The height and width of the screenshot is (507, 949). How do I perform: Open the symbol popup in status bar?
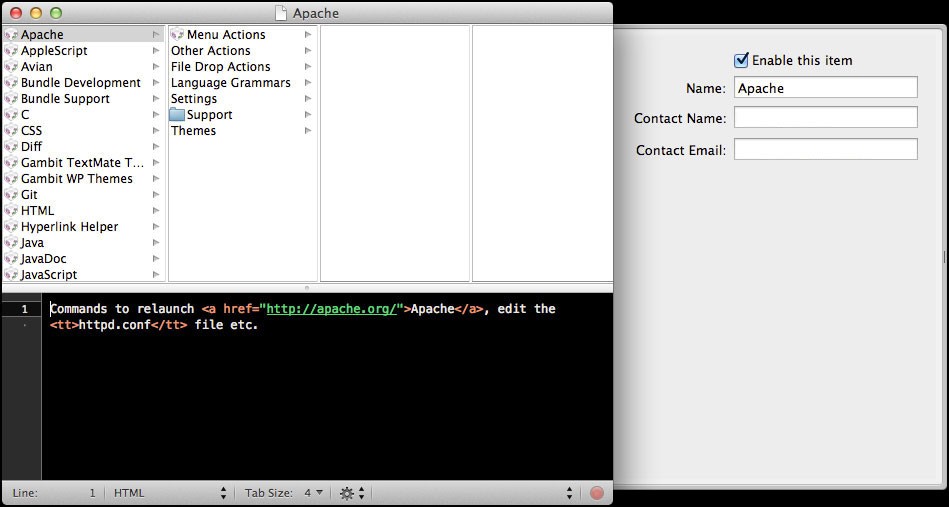474,493
